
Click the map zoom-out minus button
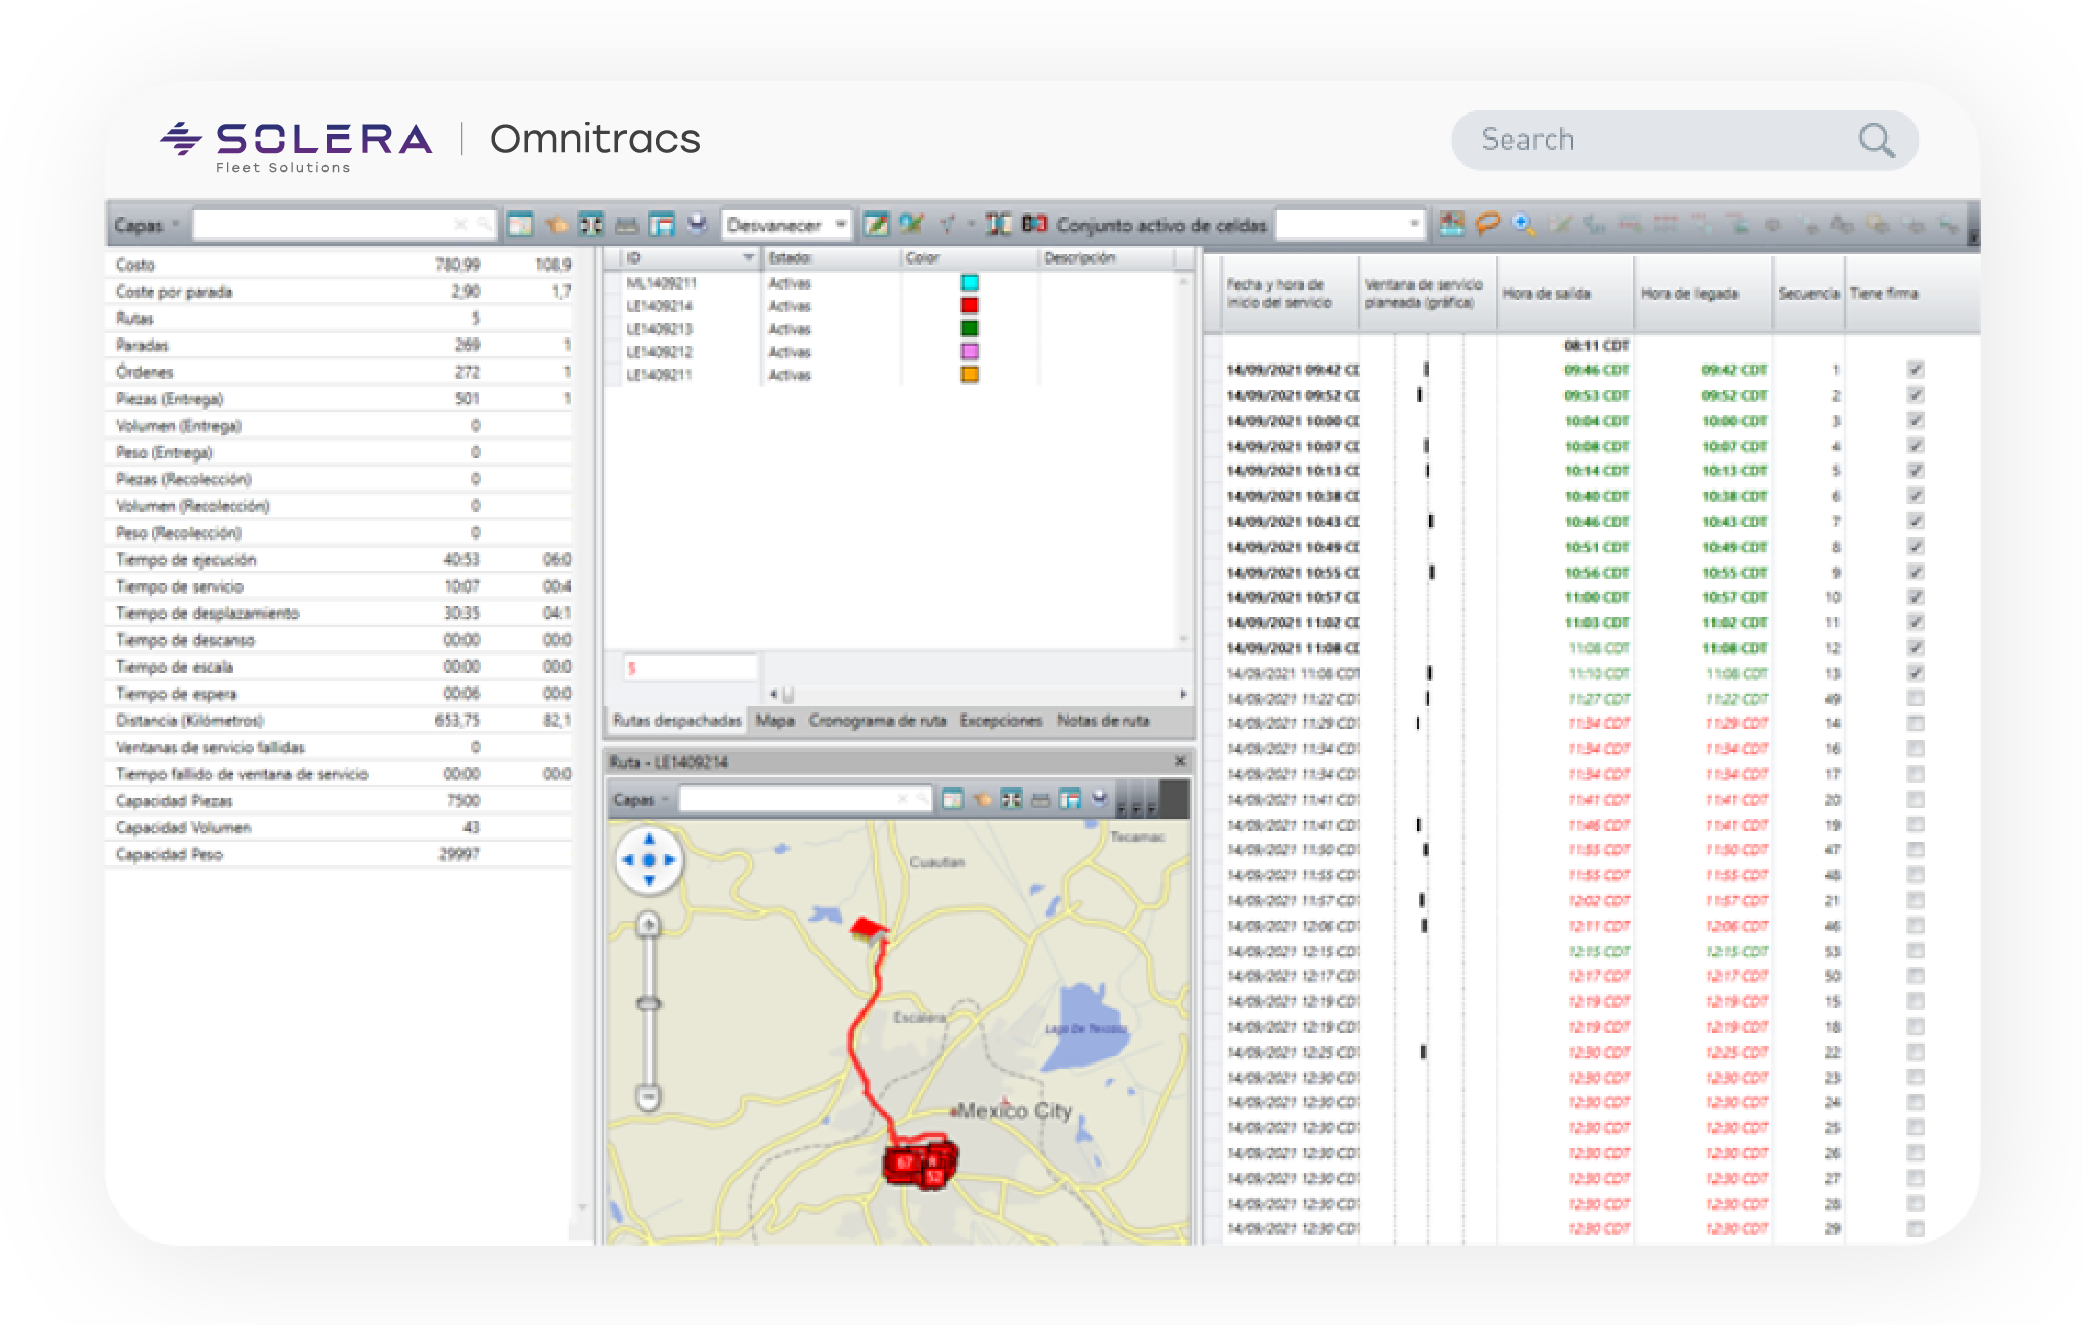pos(648,1098)
